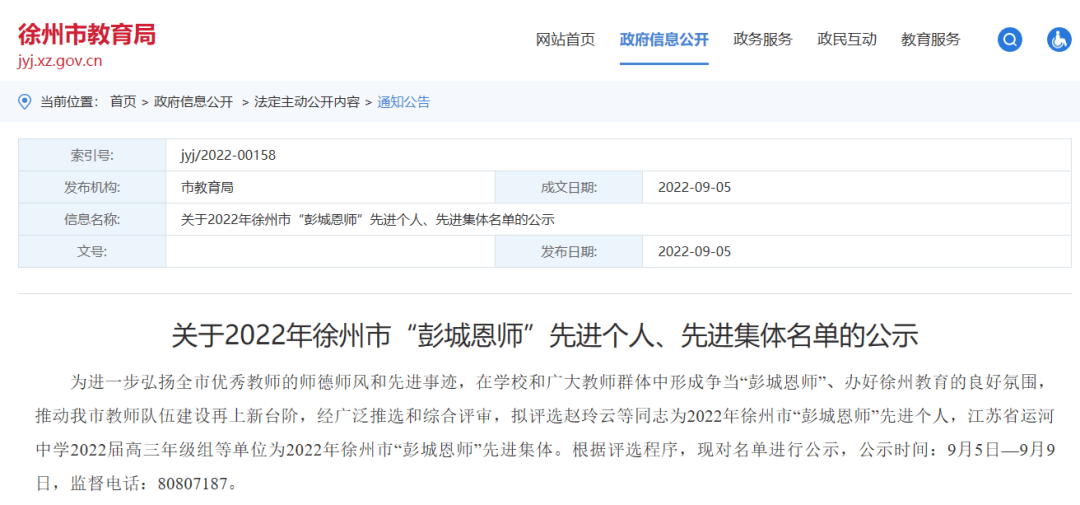Click the 发布日期 value 2022-09-05
The height and width of the screenshot is (505, 1080).
694,251
